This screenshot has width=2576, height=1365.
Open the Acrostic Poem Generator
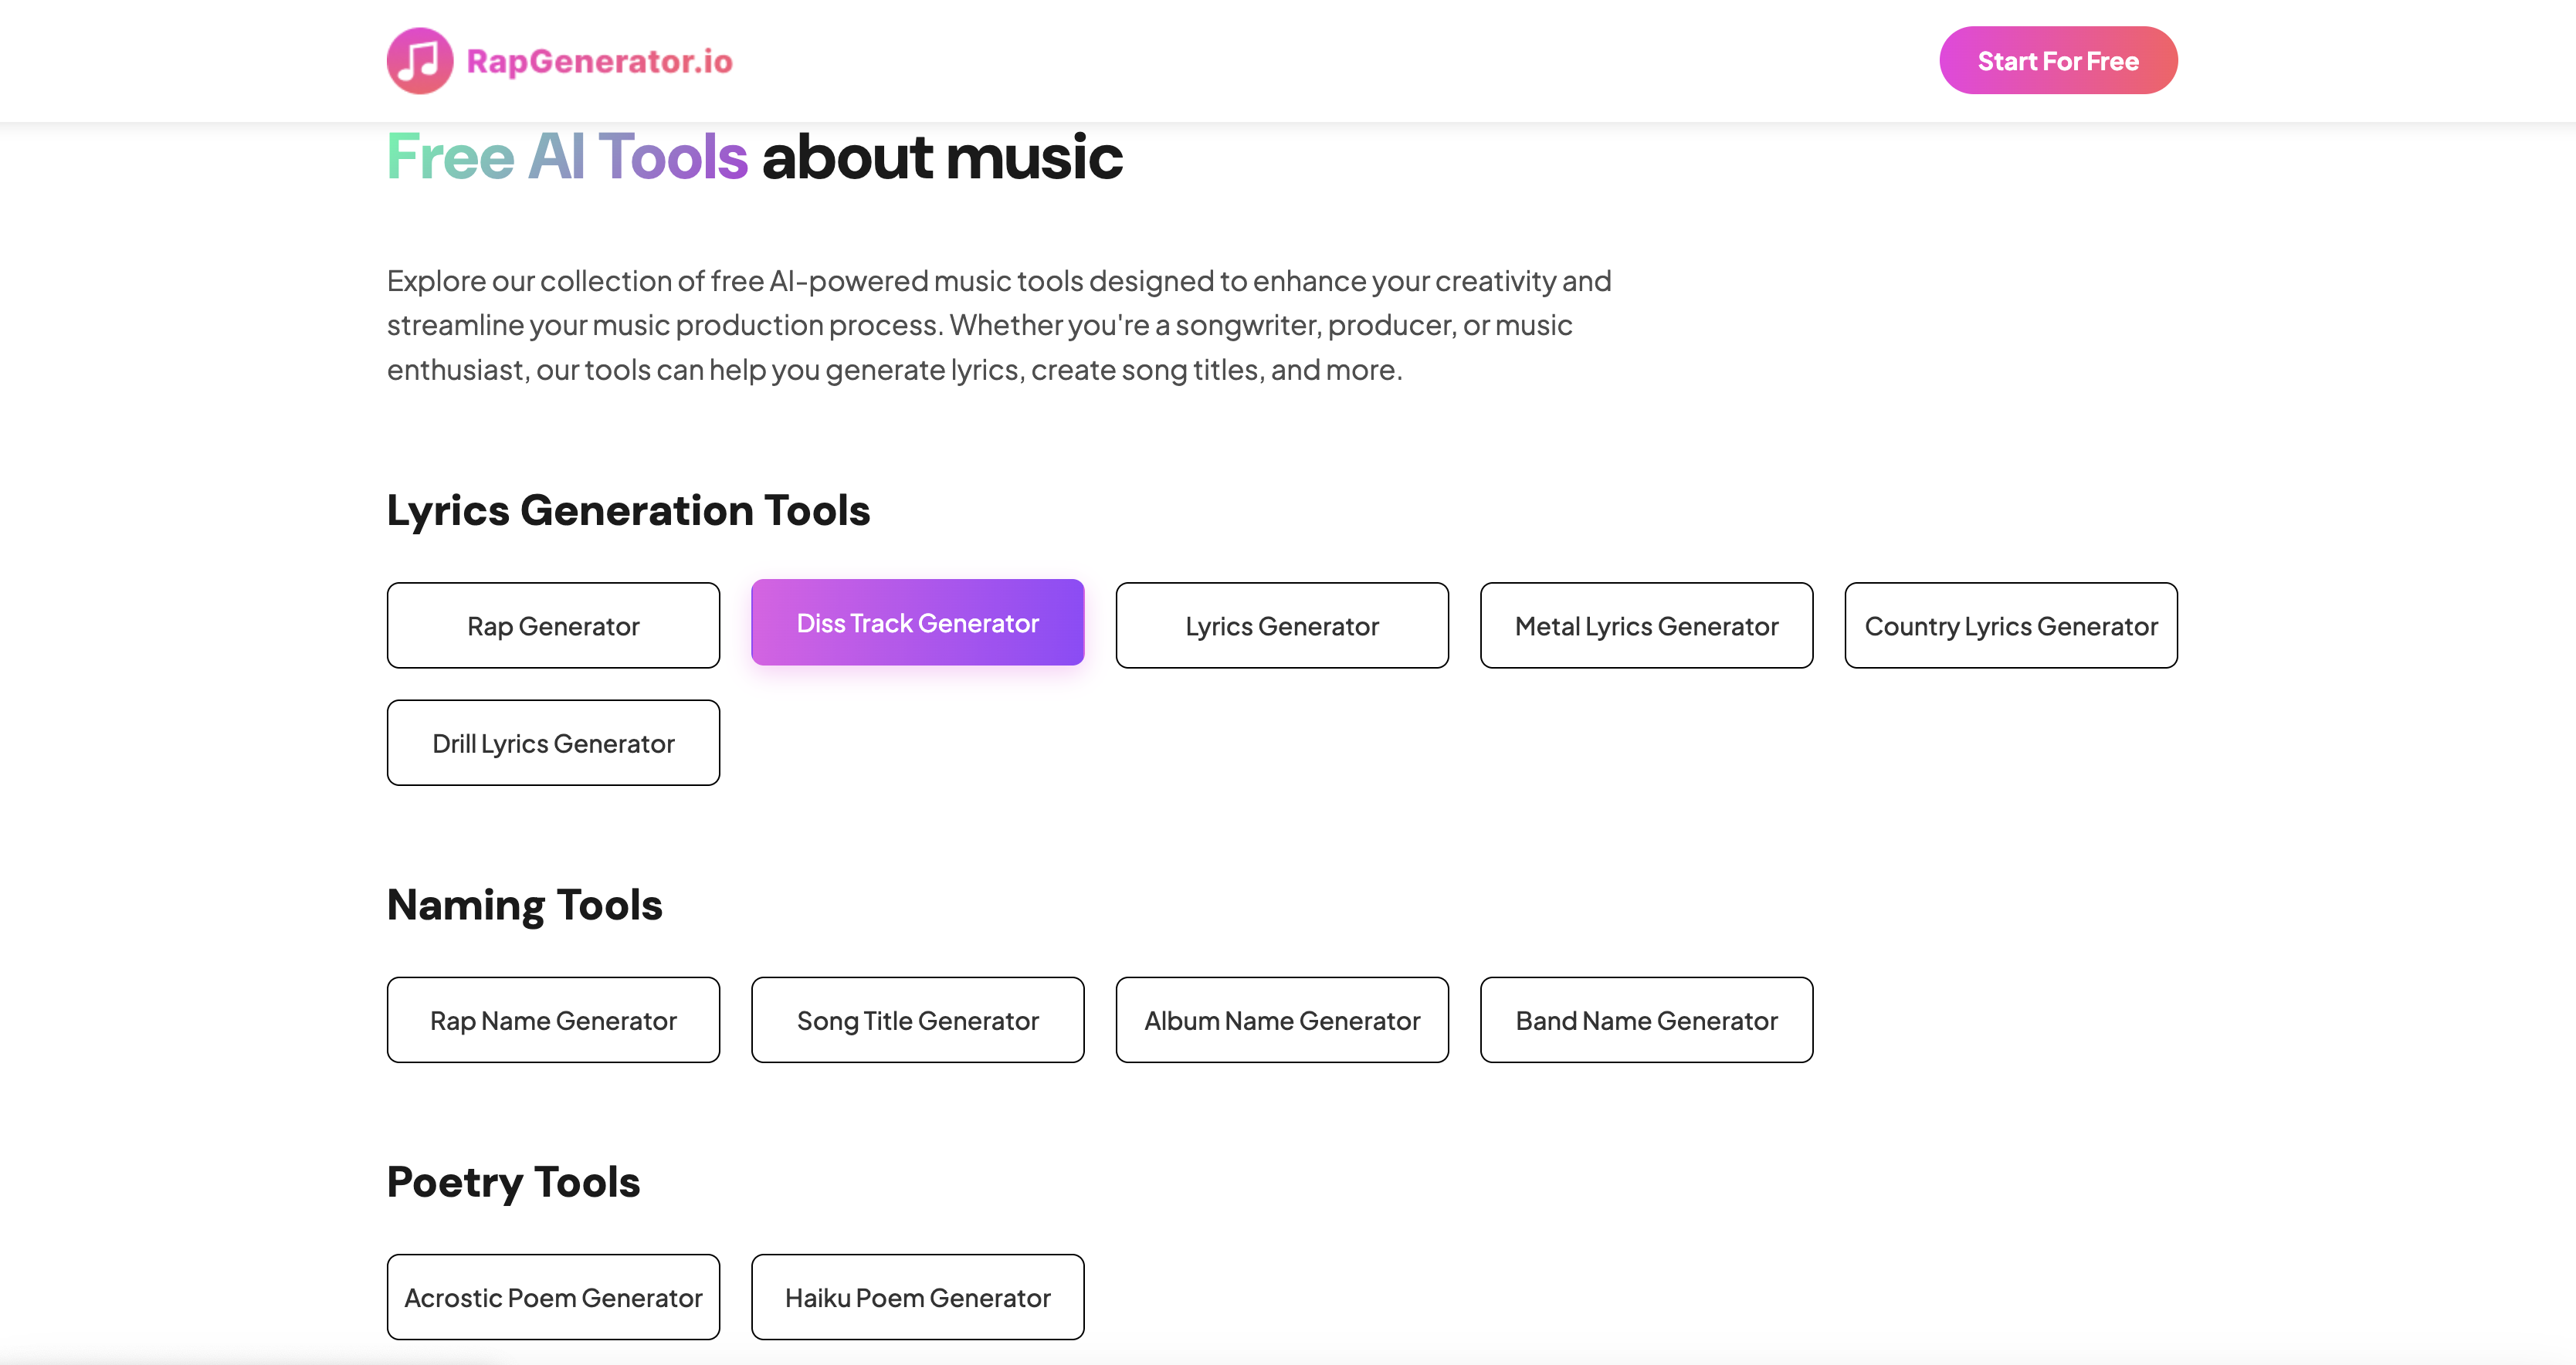tap(553, 1297)
